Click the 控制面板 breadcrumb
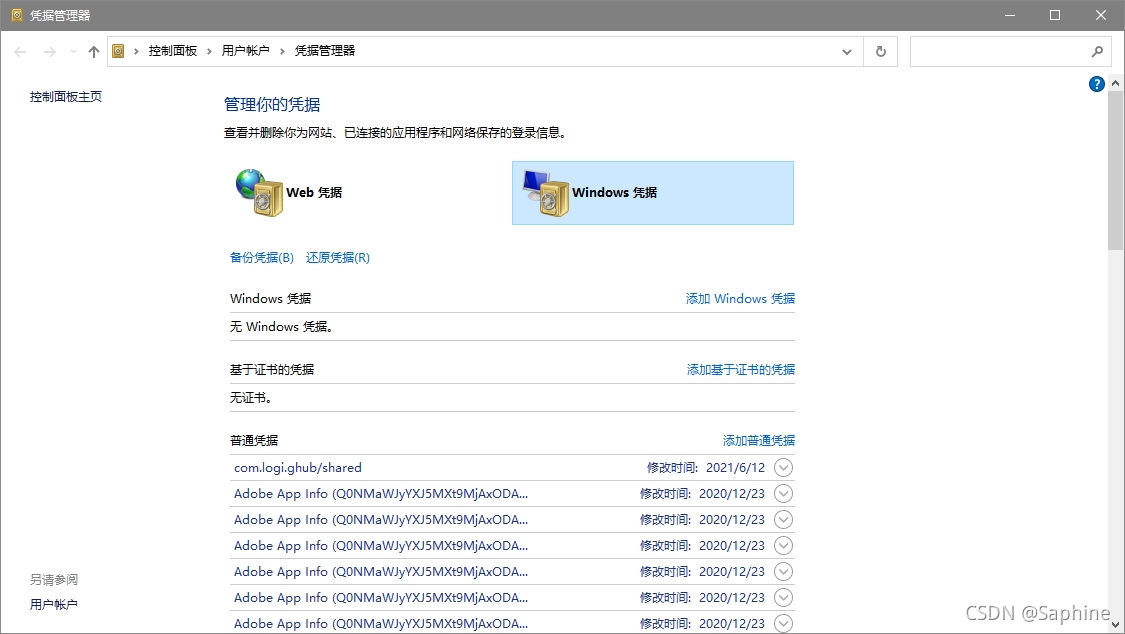Viewport: 1125px width, 634px height. pyautogui.click(x=172, y=51)
